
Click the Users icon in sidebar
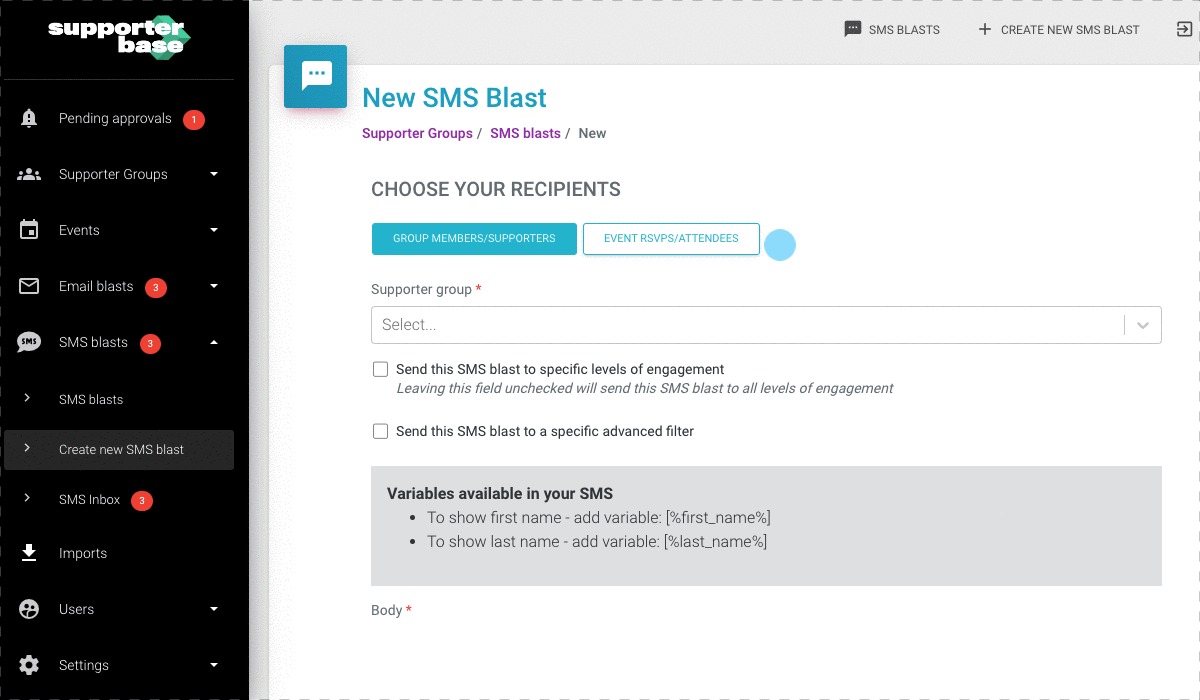[29, 609]
